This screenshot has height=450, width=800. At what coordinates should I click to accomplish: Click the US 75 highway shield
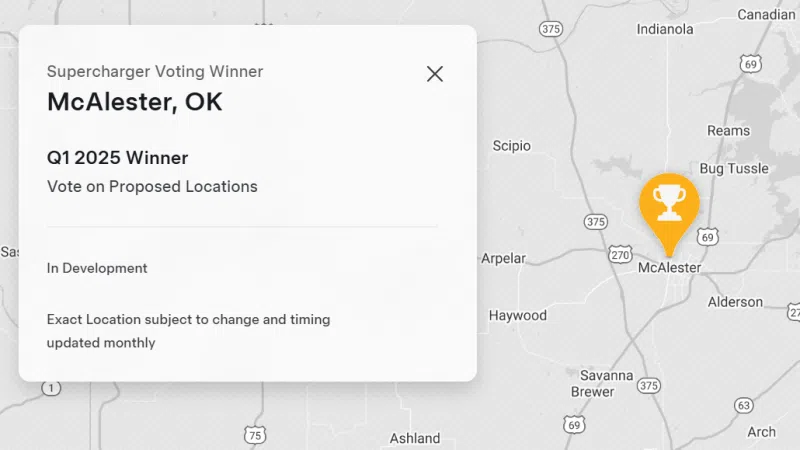point(255,435)
